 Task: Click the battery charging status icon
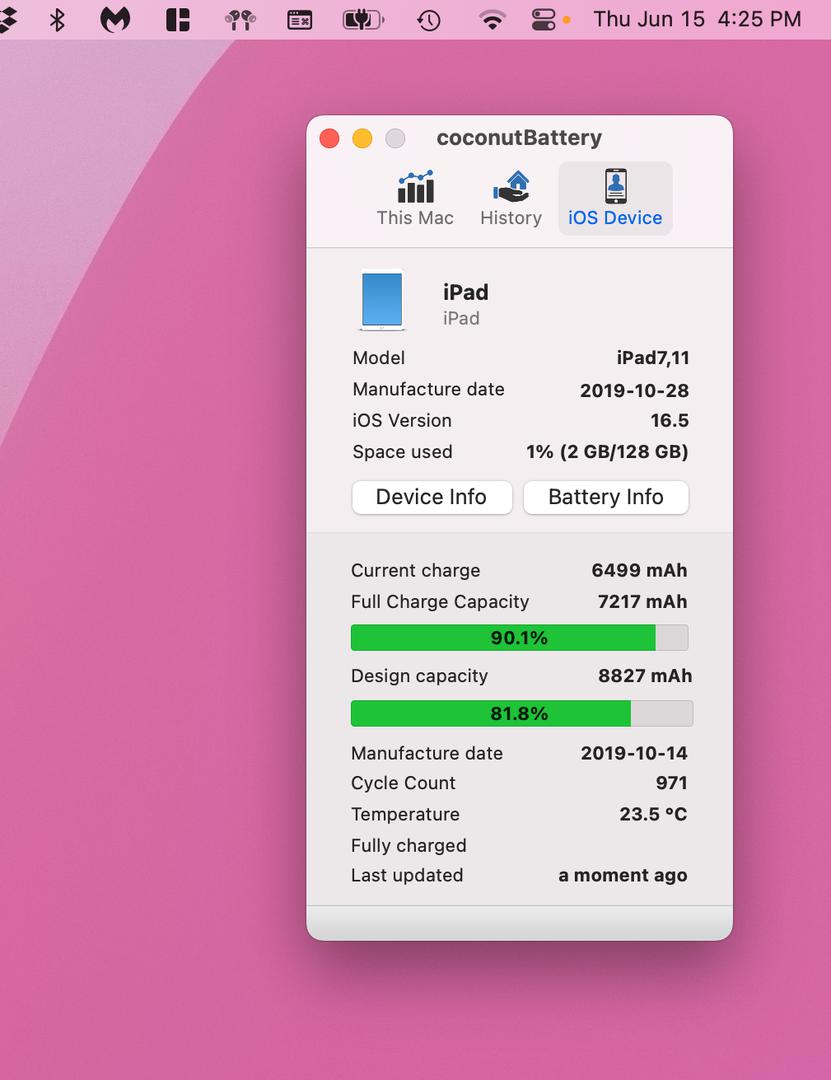[x=363, y=20]
